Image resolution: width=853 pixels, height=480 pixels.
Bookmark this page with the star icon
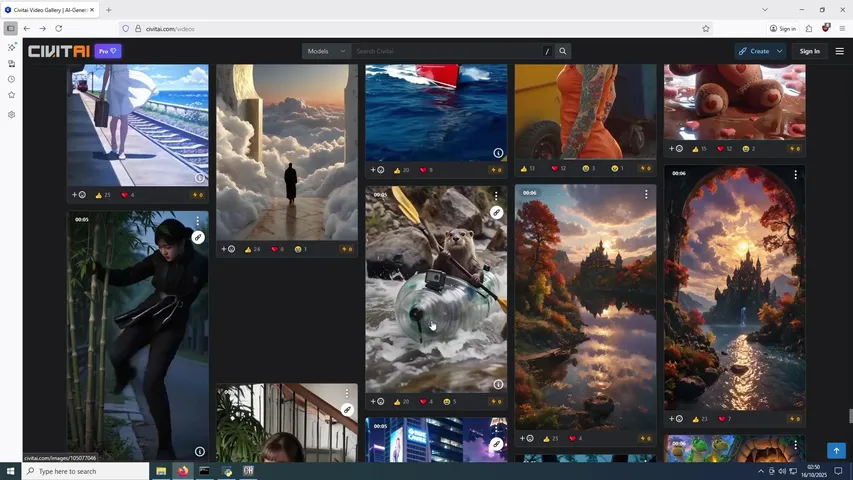pos(706,28)
